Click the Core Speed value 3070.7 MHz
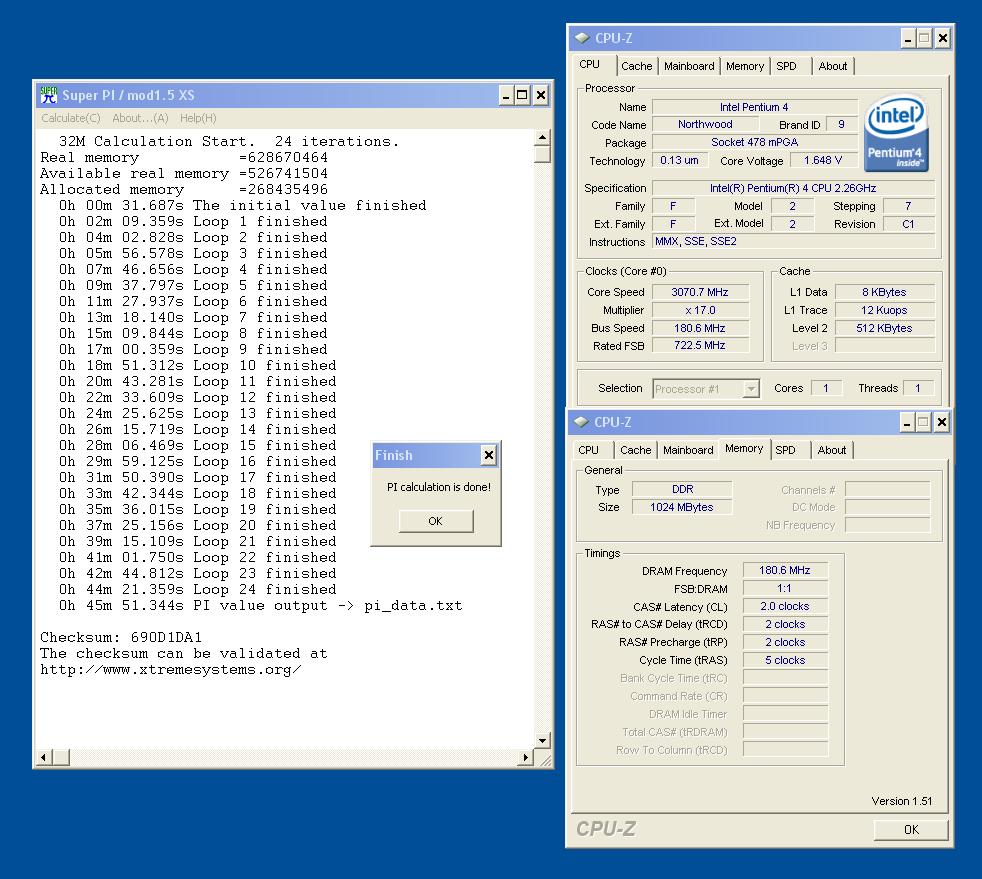 (x=700, y=292)
